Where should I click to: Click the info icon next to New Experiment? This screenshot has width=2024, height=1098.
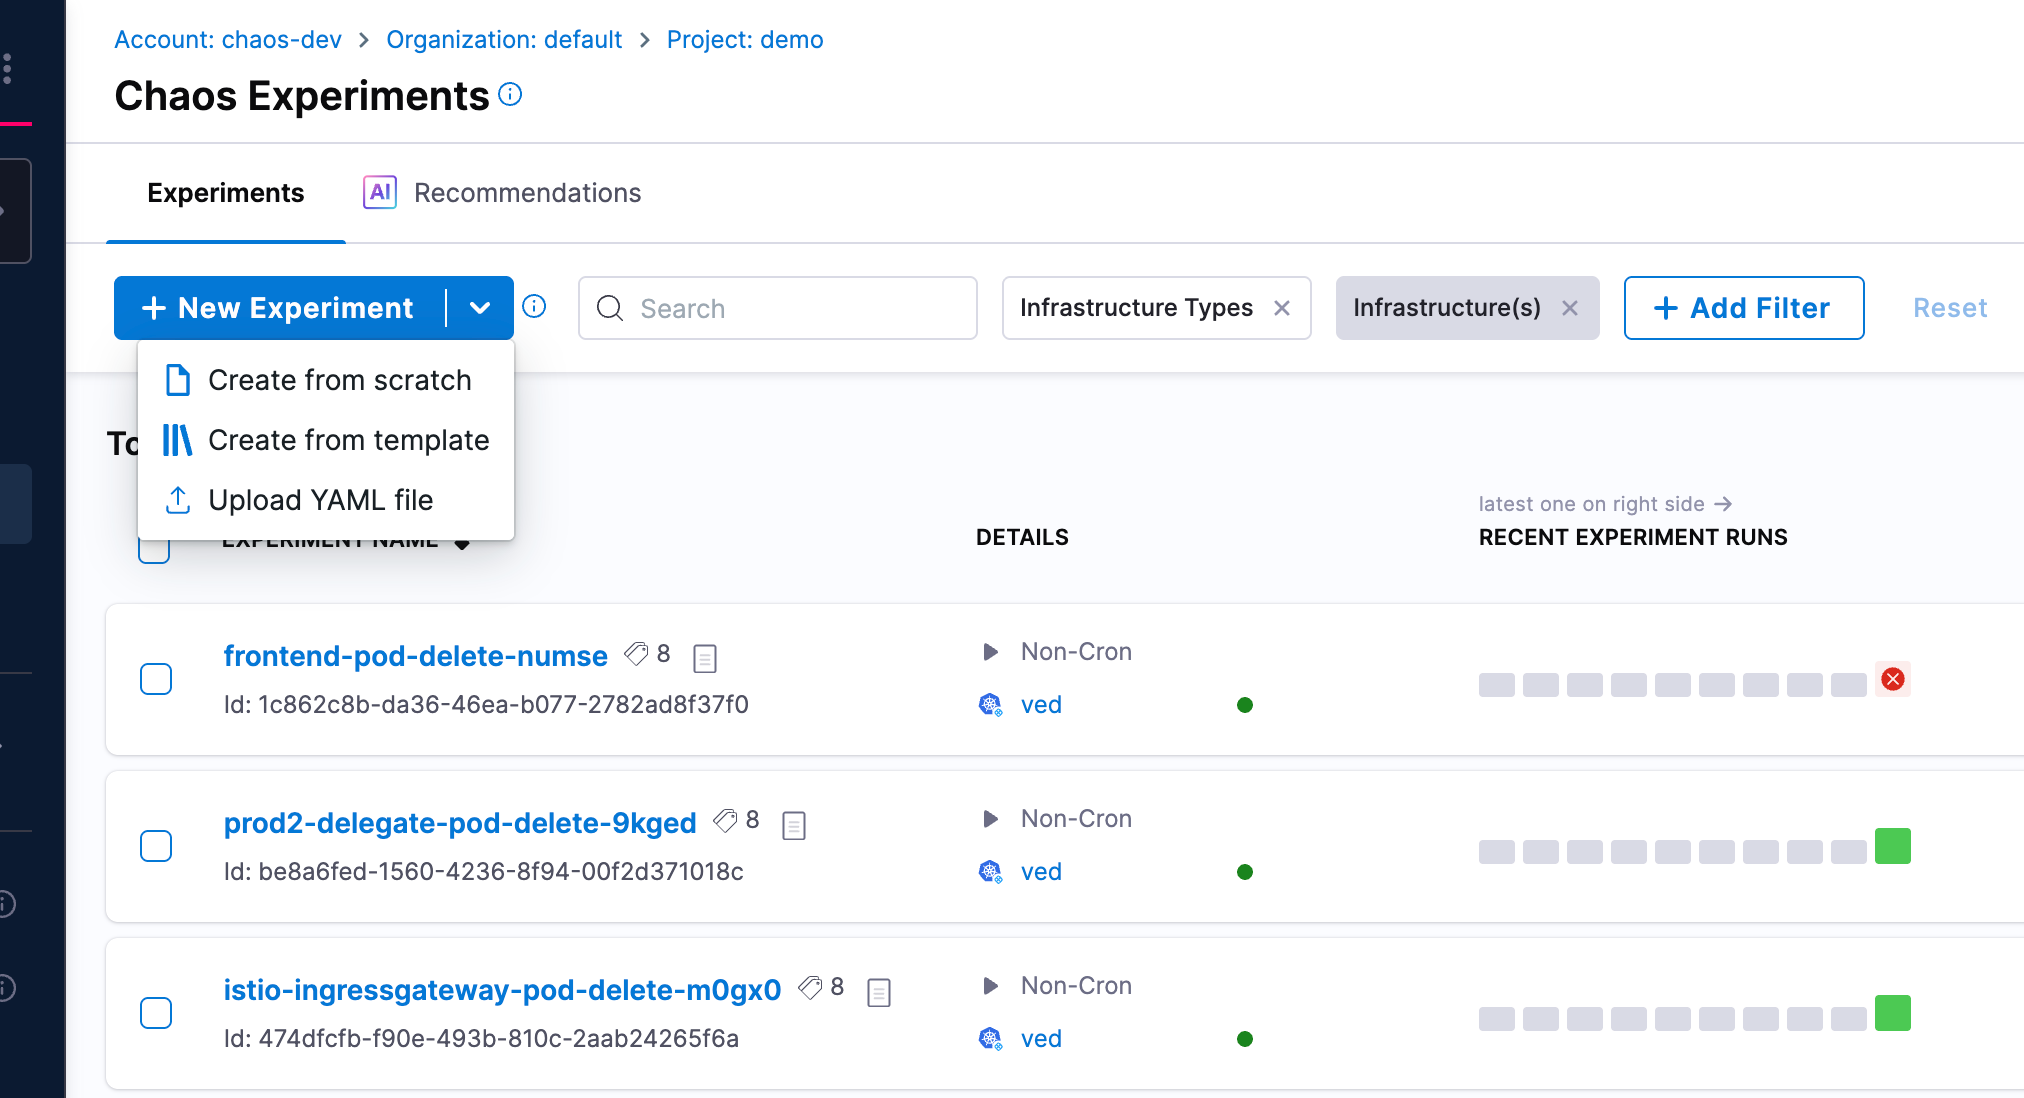pyautogui.click(x=535, y=306)
